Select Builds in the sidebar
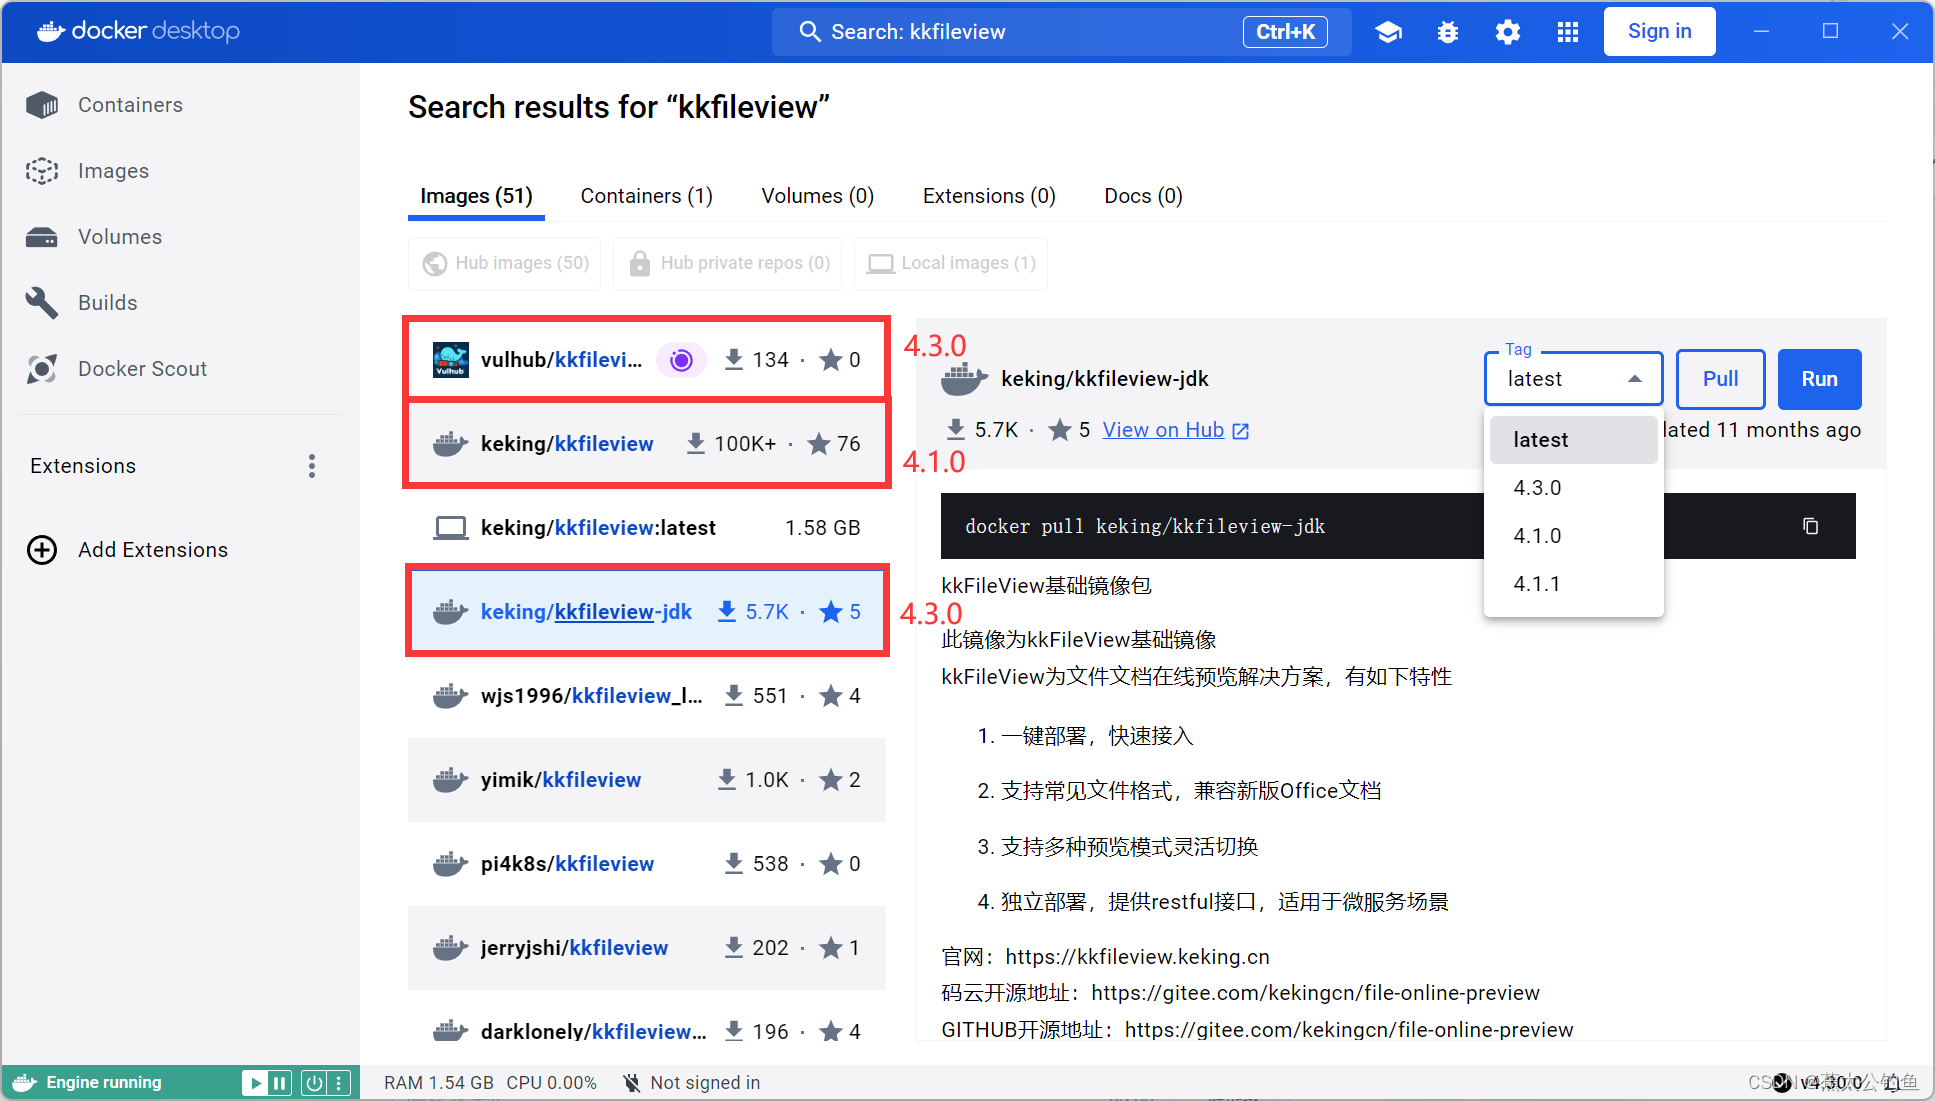Viewport: 1935px width, 1101px height. pyautogui.click(x=107, y=302)
